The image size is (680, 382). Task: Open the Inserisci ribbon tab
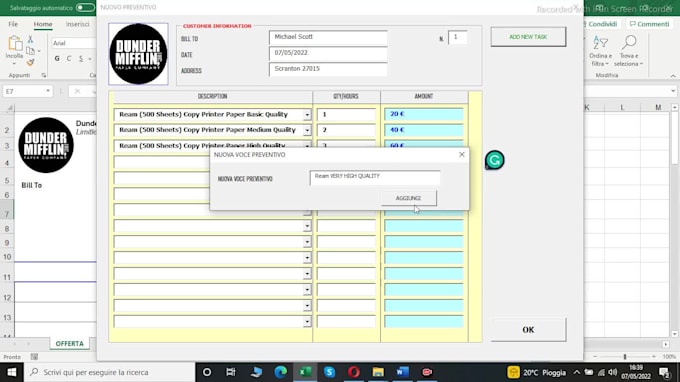tap(78, 24)
